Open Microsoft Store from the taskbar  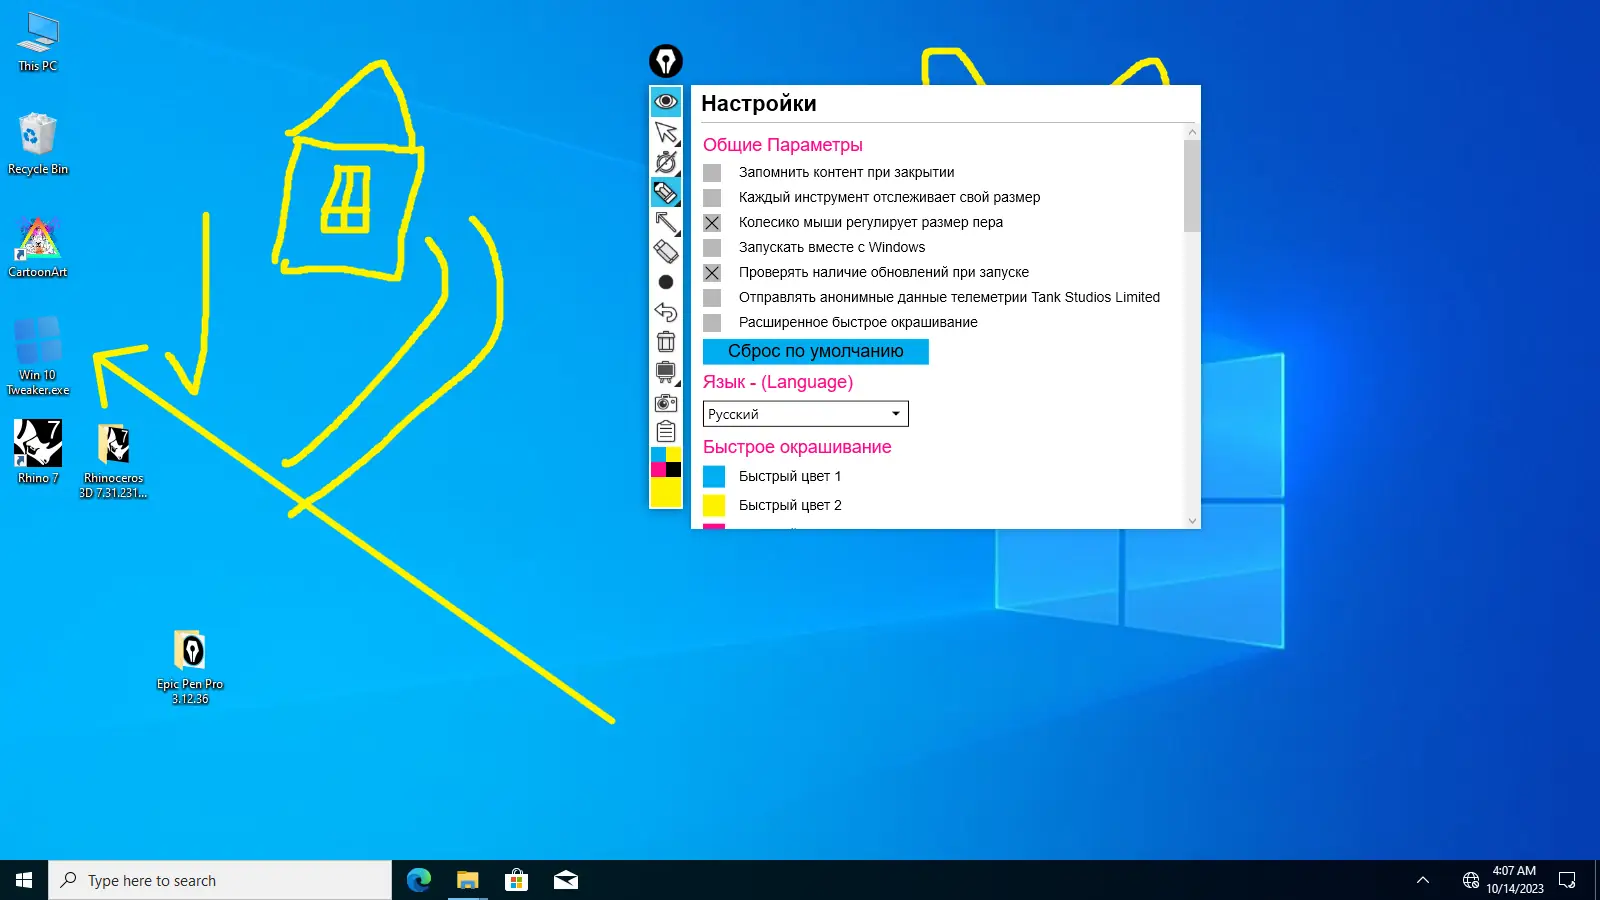516,880
